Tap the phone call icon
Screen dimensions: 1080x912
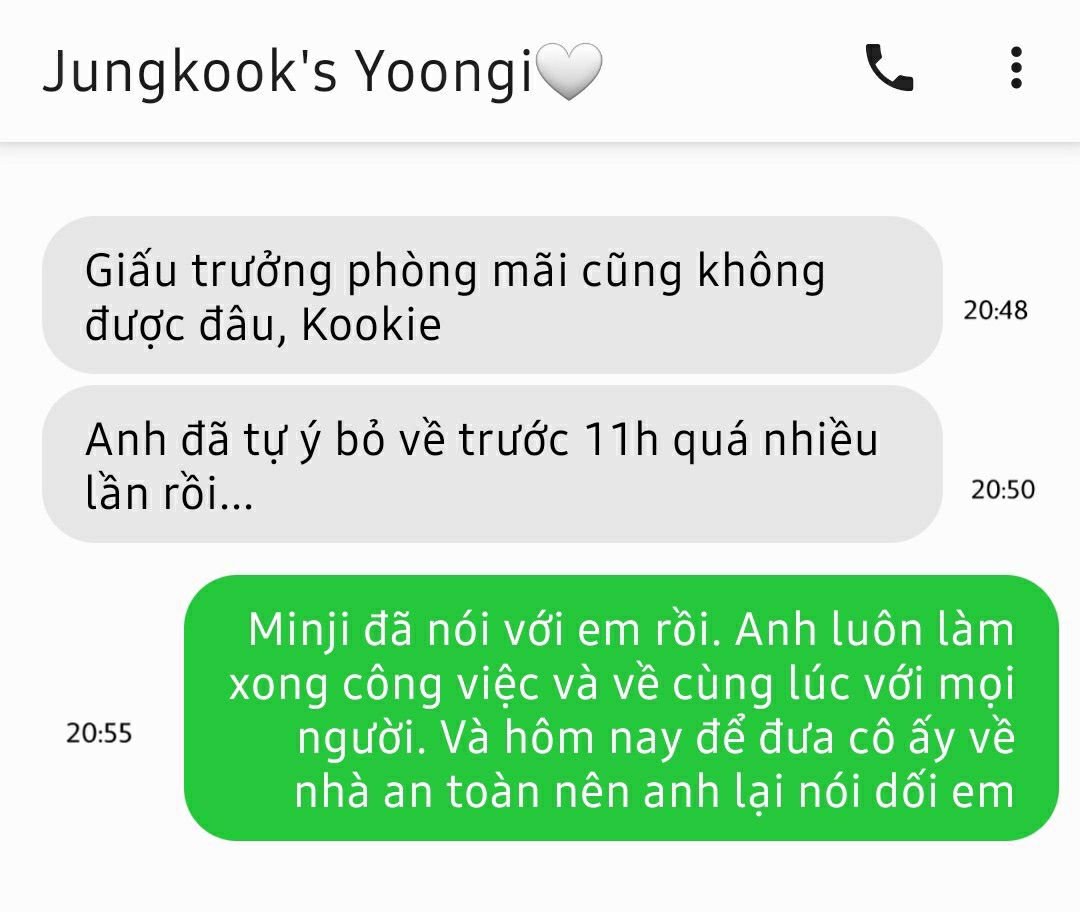pos(889,68)
